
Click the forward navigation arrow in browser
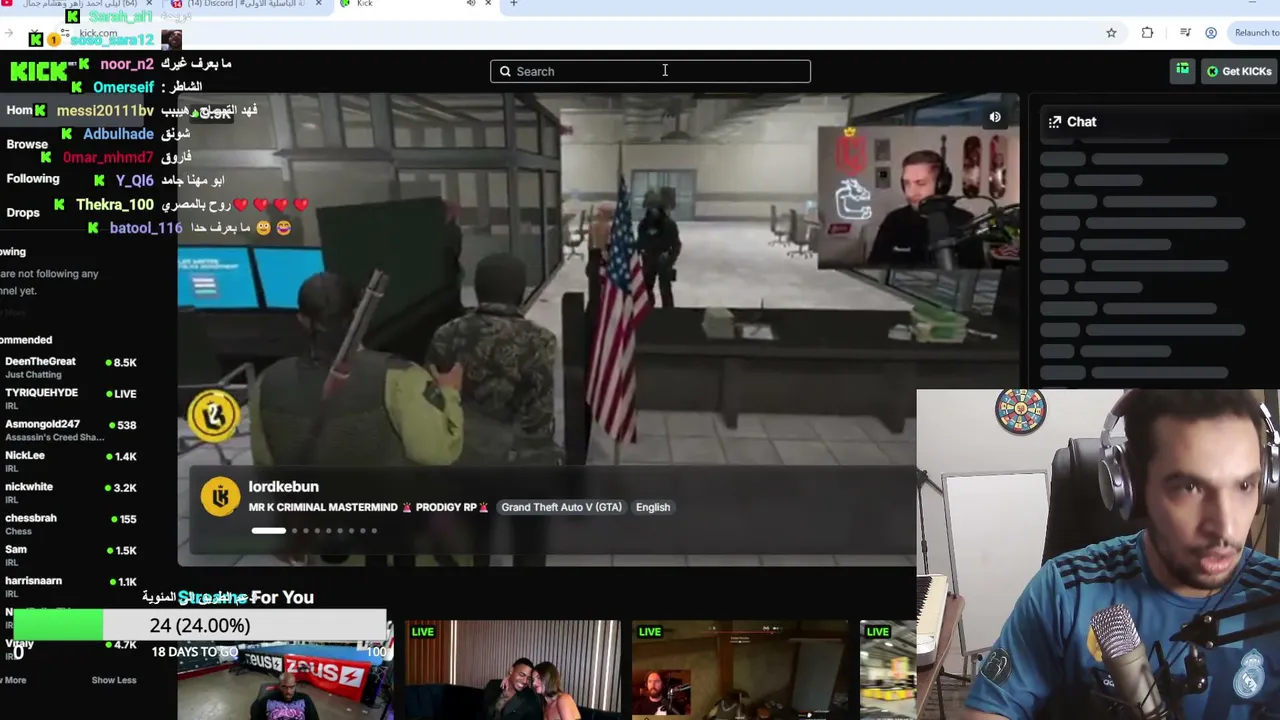[8, 33]
